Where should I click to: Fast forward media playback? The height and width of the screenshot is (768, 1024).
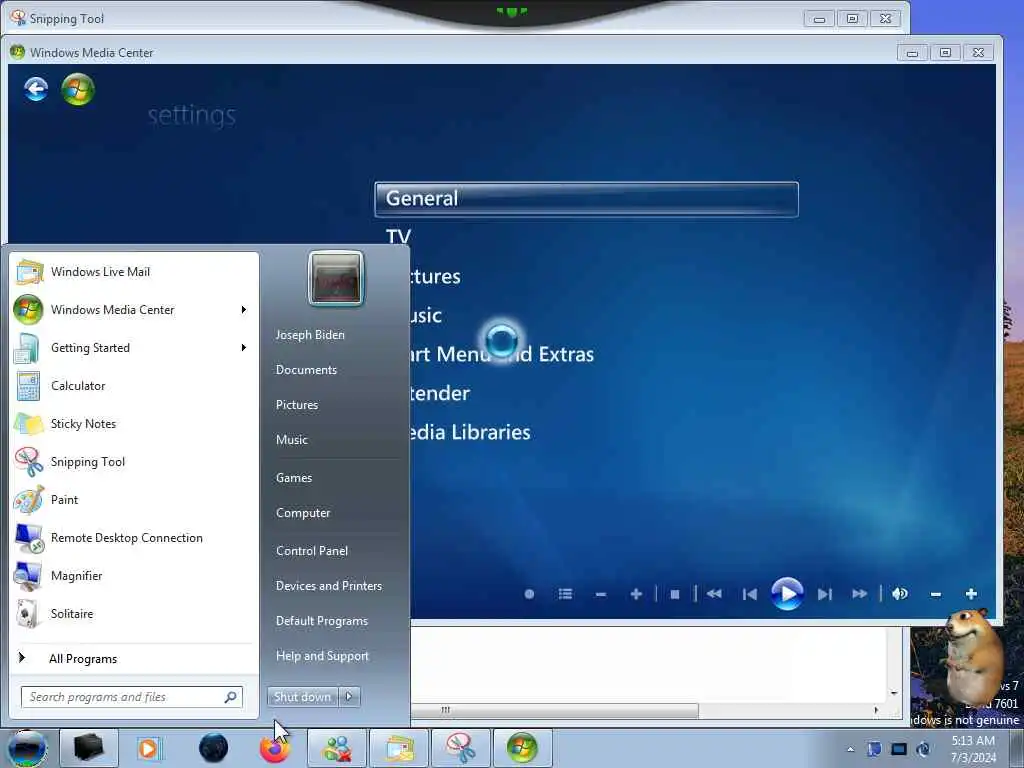(x=859, y=594)
